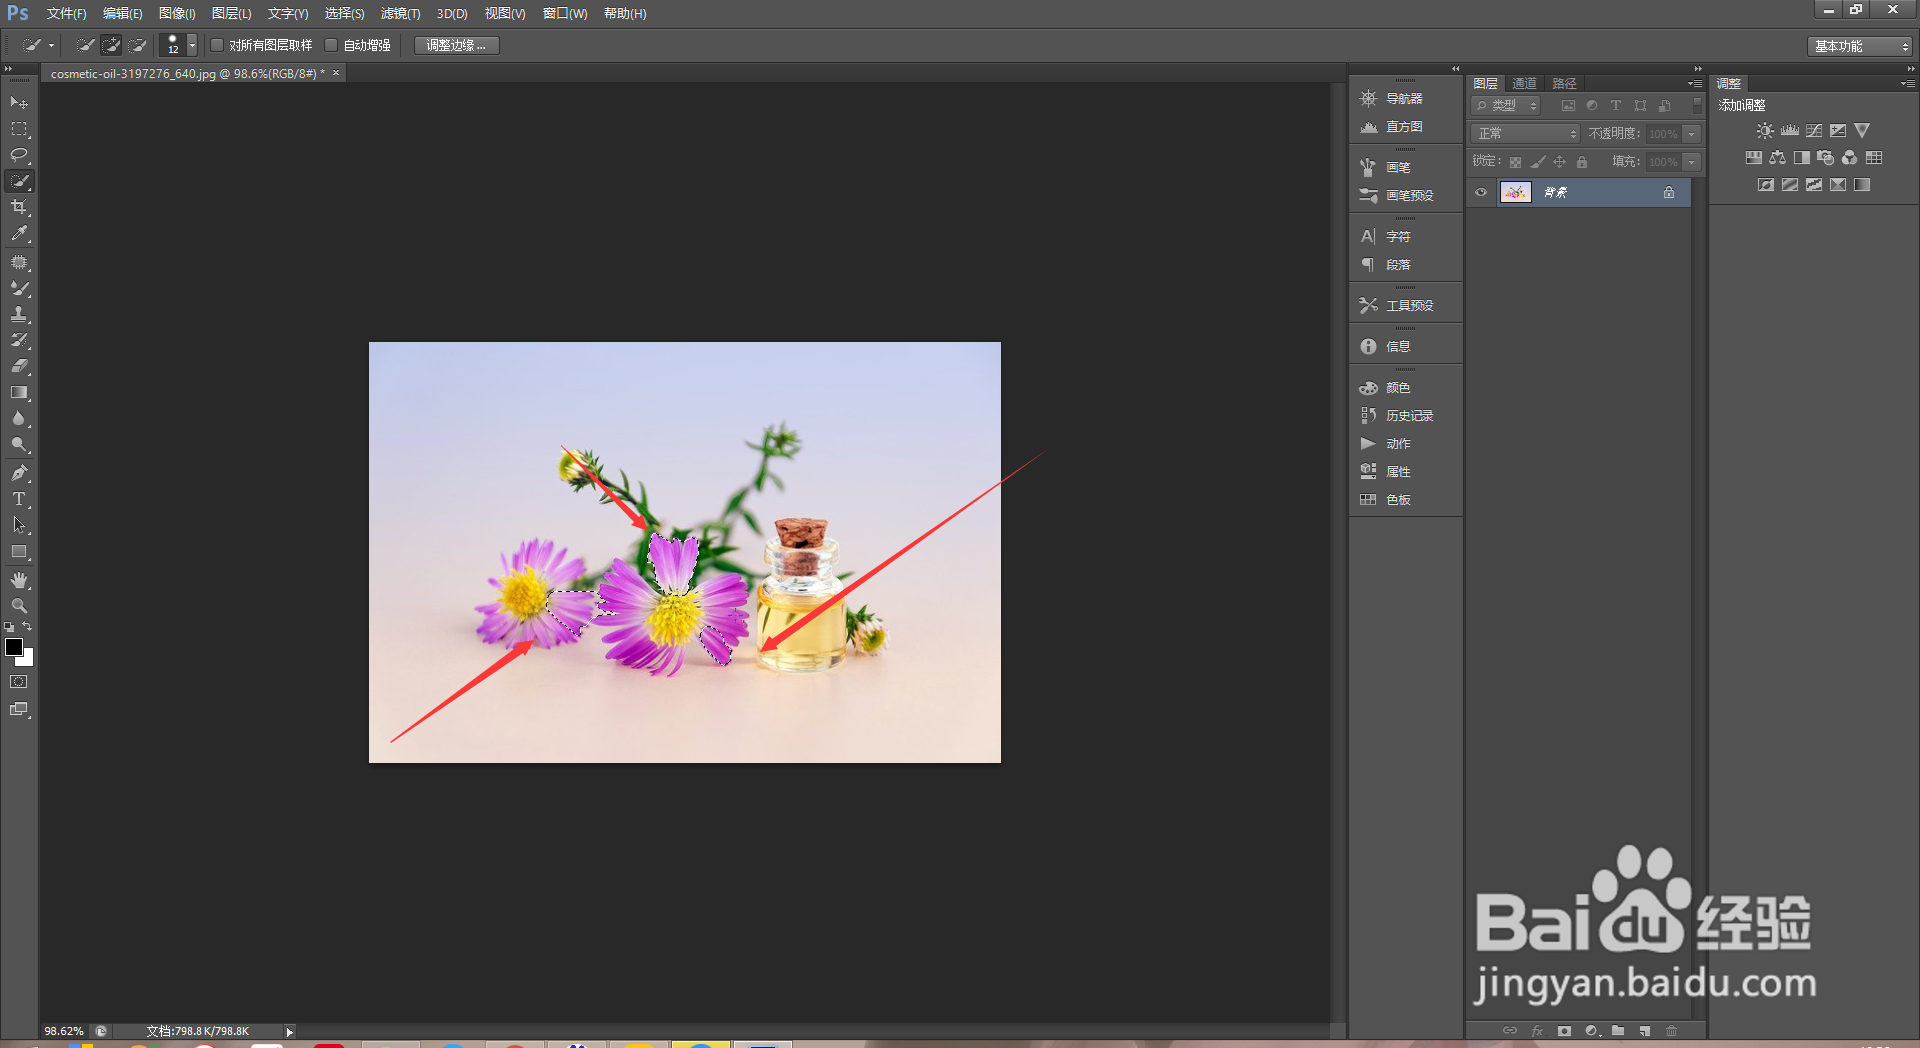Viewport: 1920px width, 1048px height.
Task: Switch to the Paths tab
Action: pos(1564,84)
